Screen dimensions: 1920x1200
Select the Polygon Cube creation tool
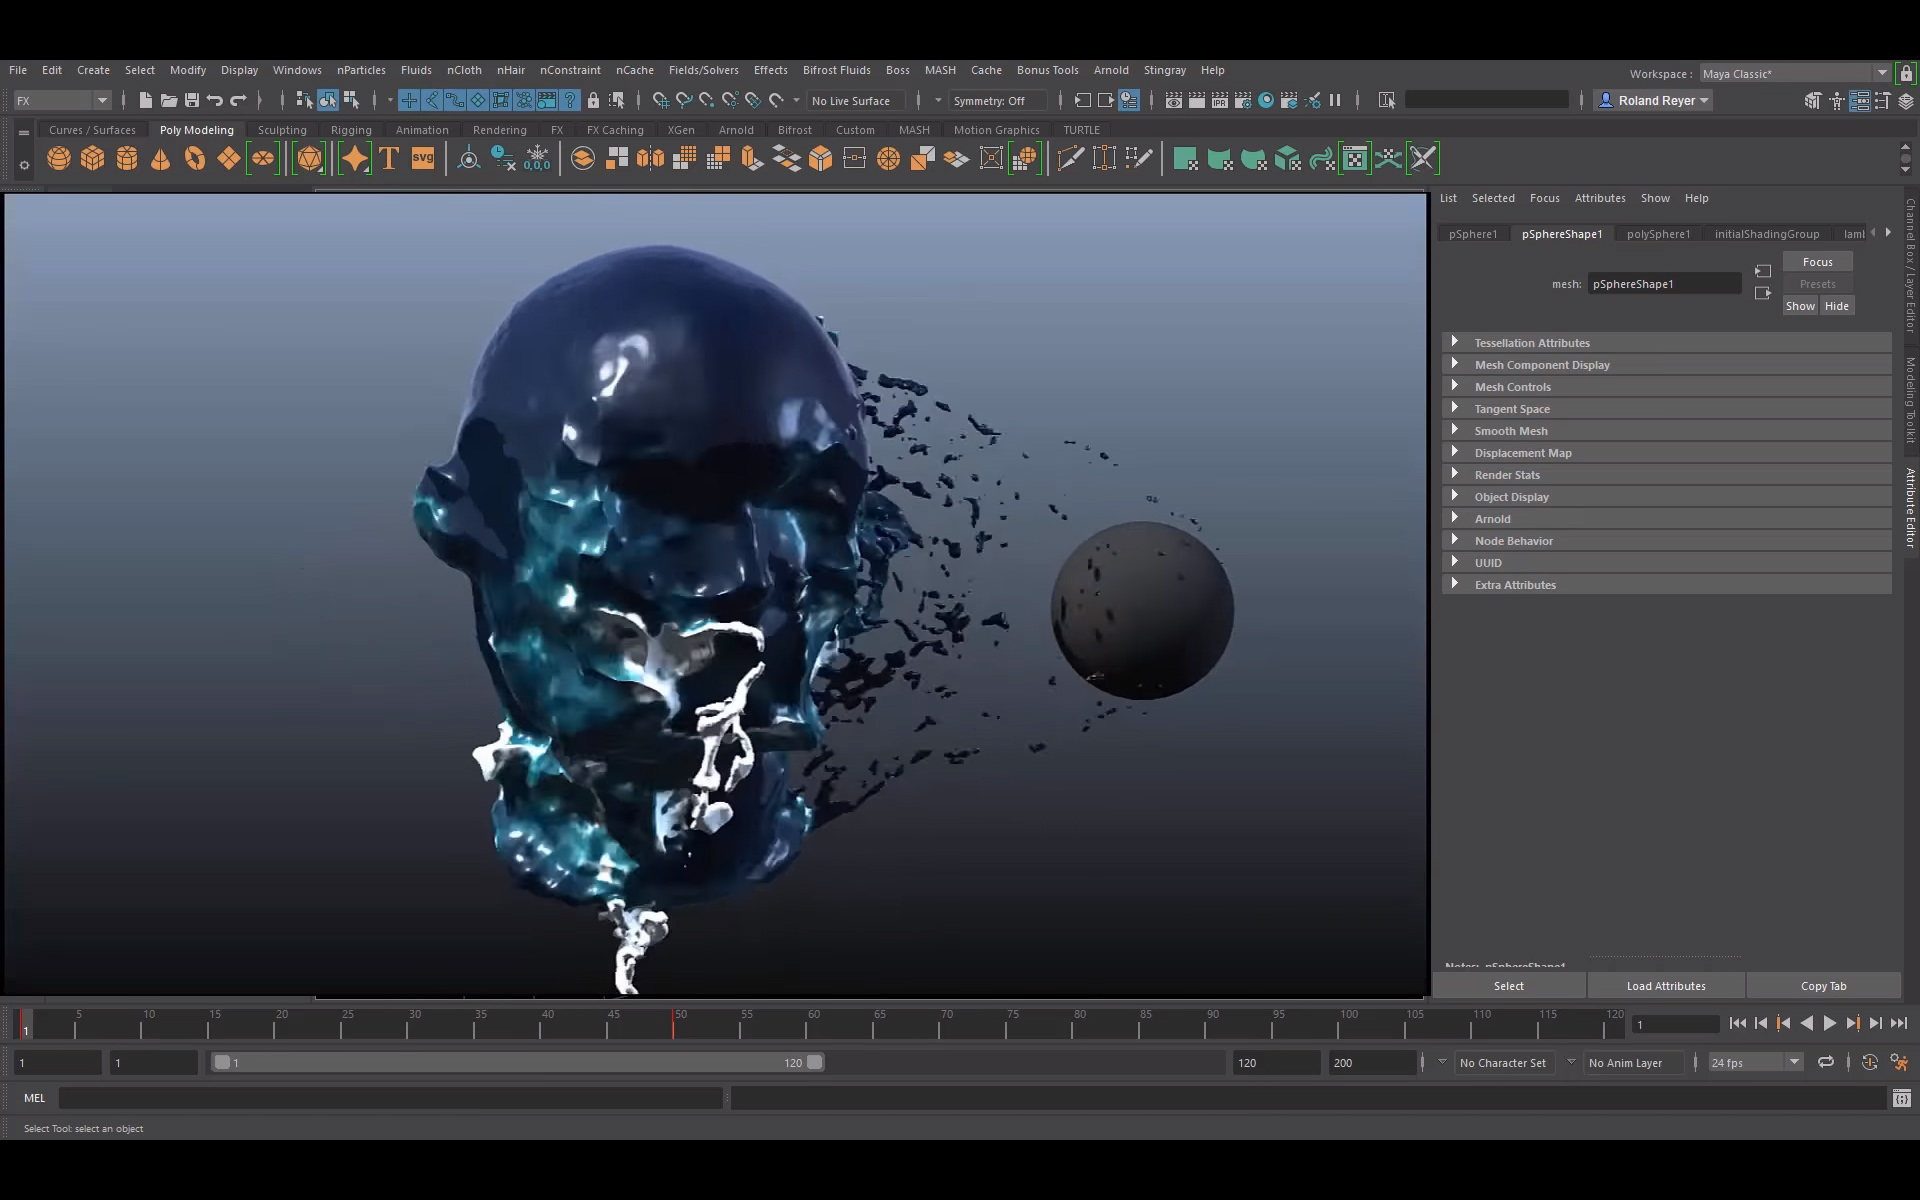point(92,157)
